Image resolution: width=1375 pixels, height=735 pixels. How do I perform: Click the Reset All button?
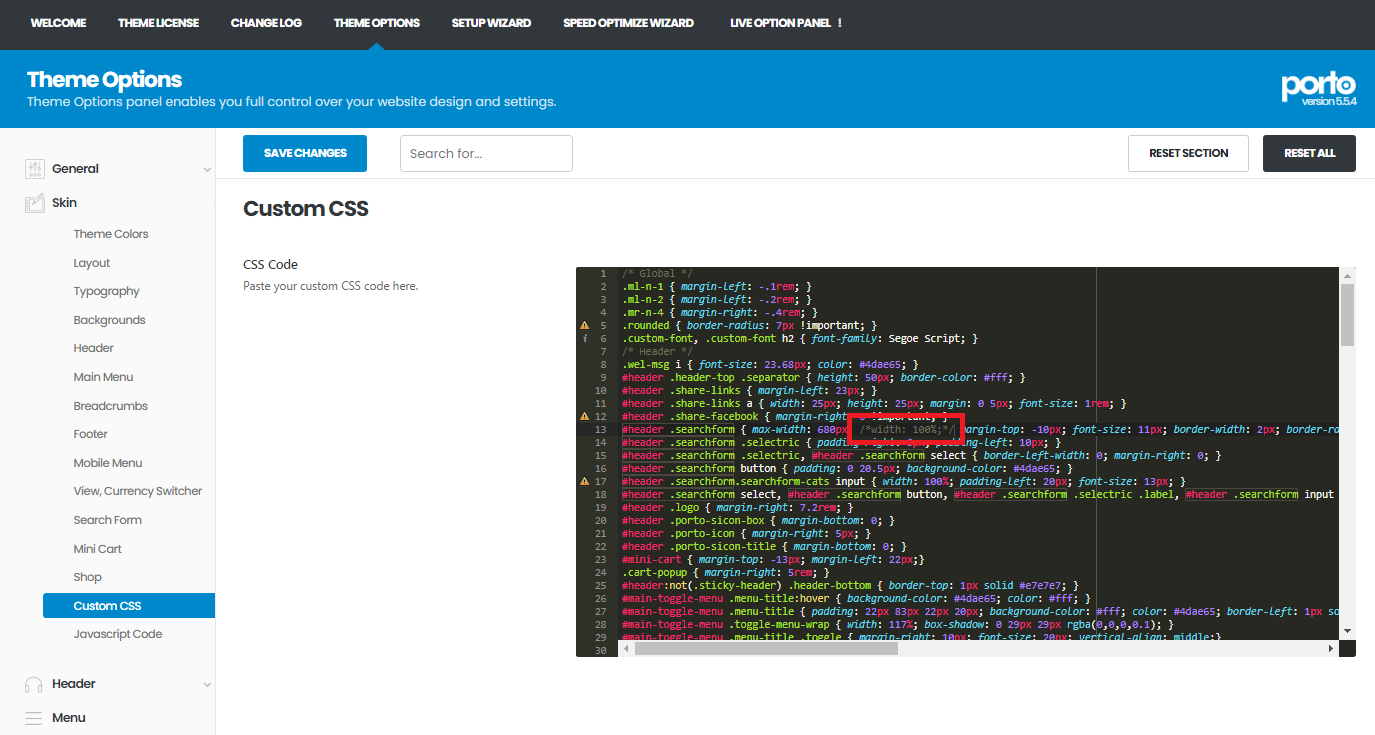pos(1309,153)
